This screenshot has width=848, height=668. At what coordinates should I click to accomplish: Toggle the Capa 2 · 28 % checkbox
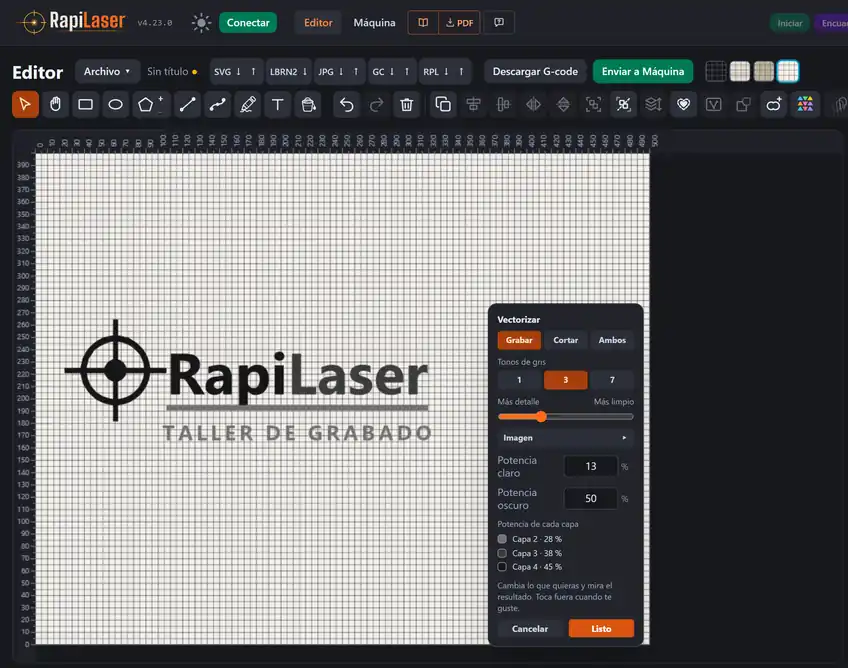tap(502, 539)
